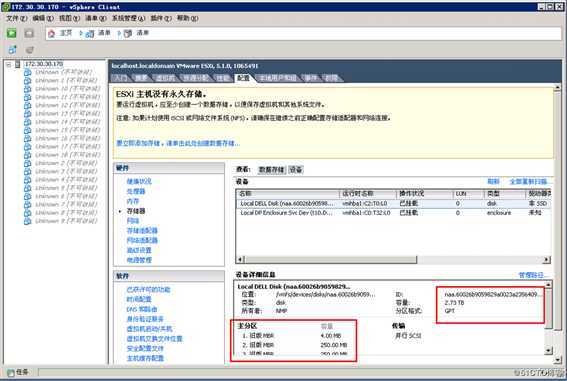The height and width of the screenshot is (381, 567).
Task: Click the VM icon of Unknown 10
Action: coord(27,89)
